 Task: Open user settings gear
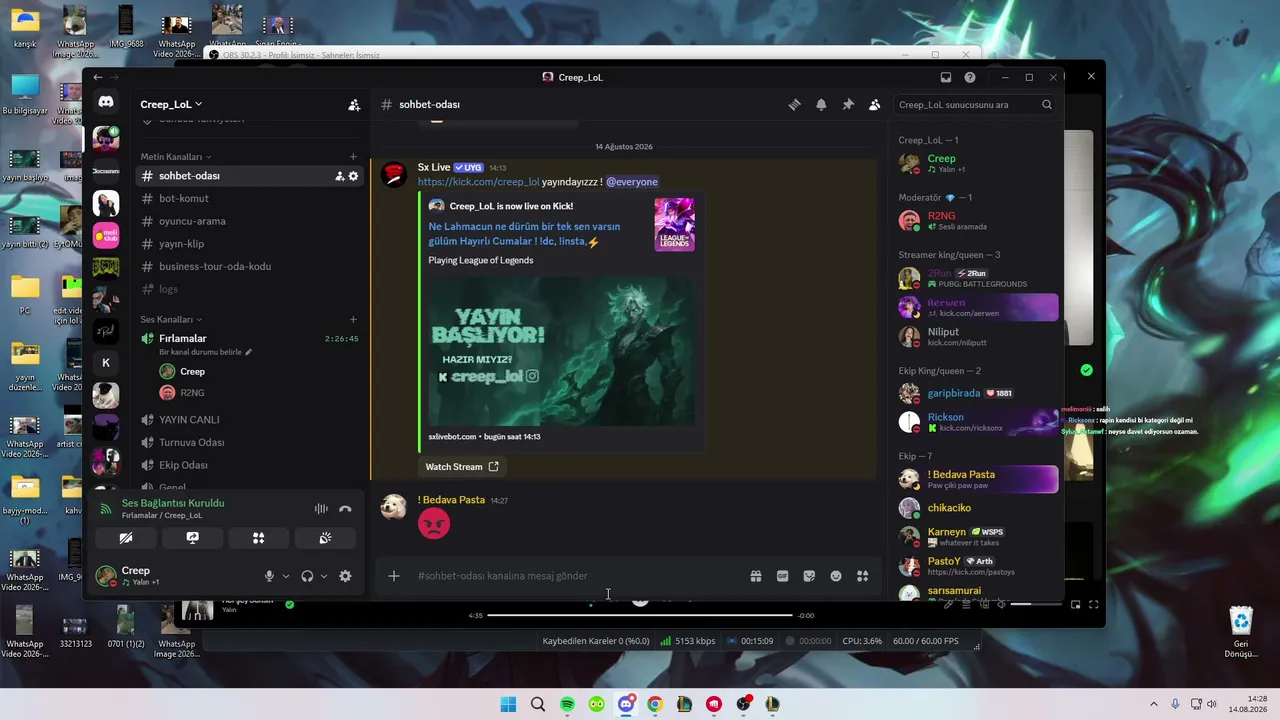pyautogui.click(x=345, y=576)
